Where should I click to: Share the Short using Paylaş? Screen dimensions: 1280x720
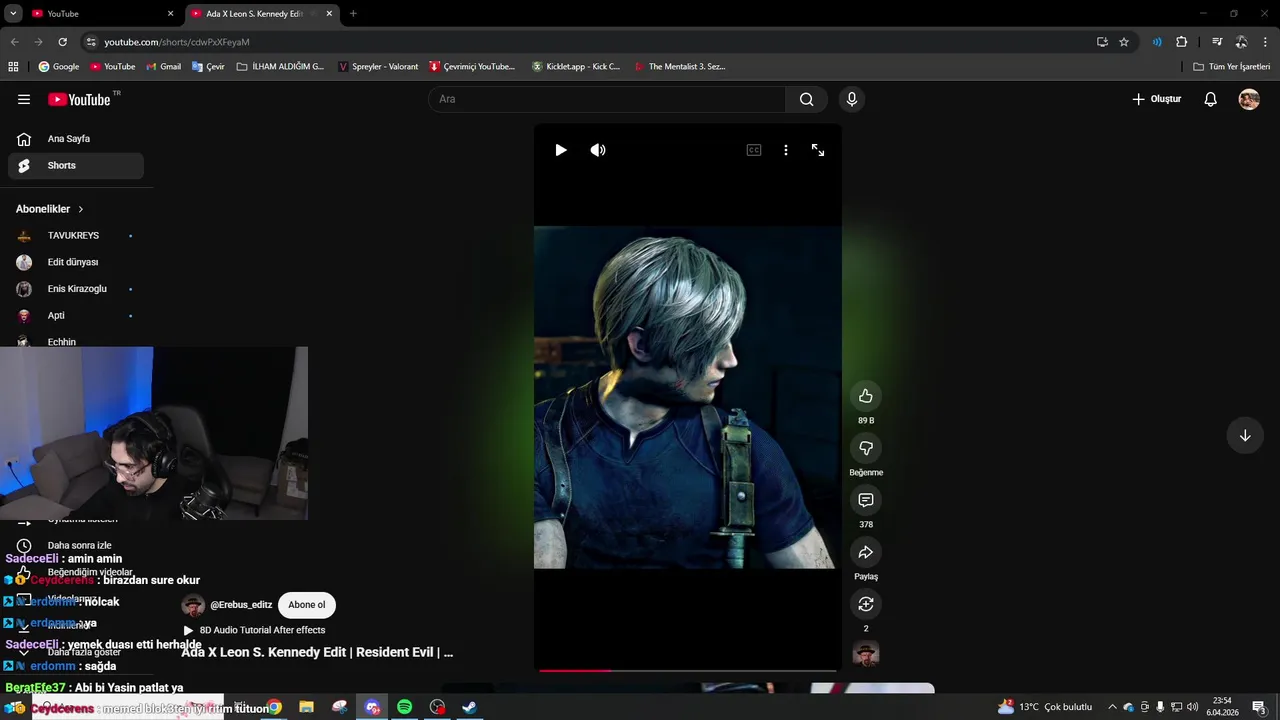[x=866, y=552]
